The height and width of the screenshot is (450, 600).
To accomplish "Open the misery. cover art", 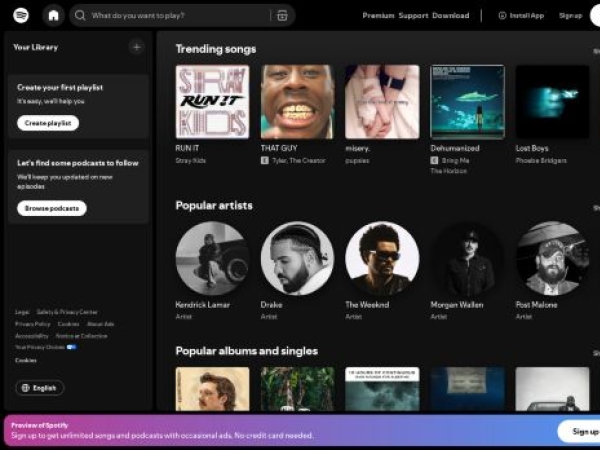I will [382, 102].
